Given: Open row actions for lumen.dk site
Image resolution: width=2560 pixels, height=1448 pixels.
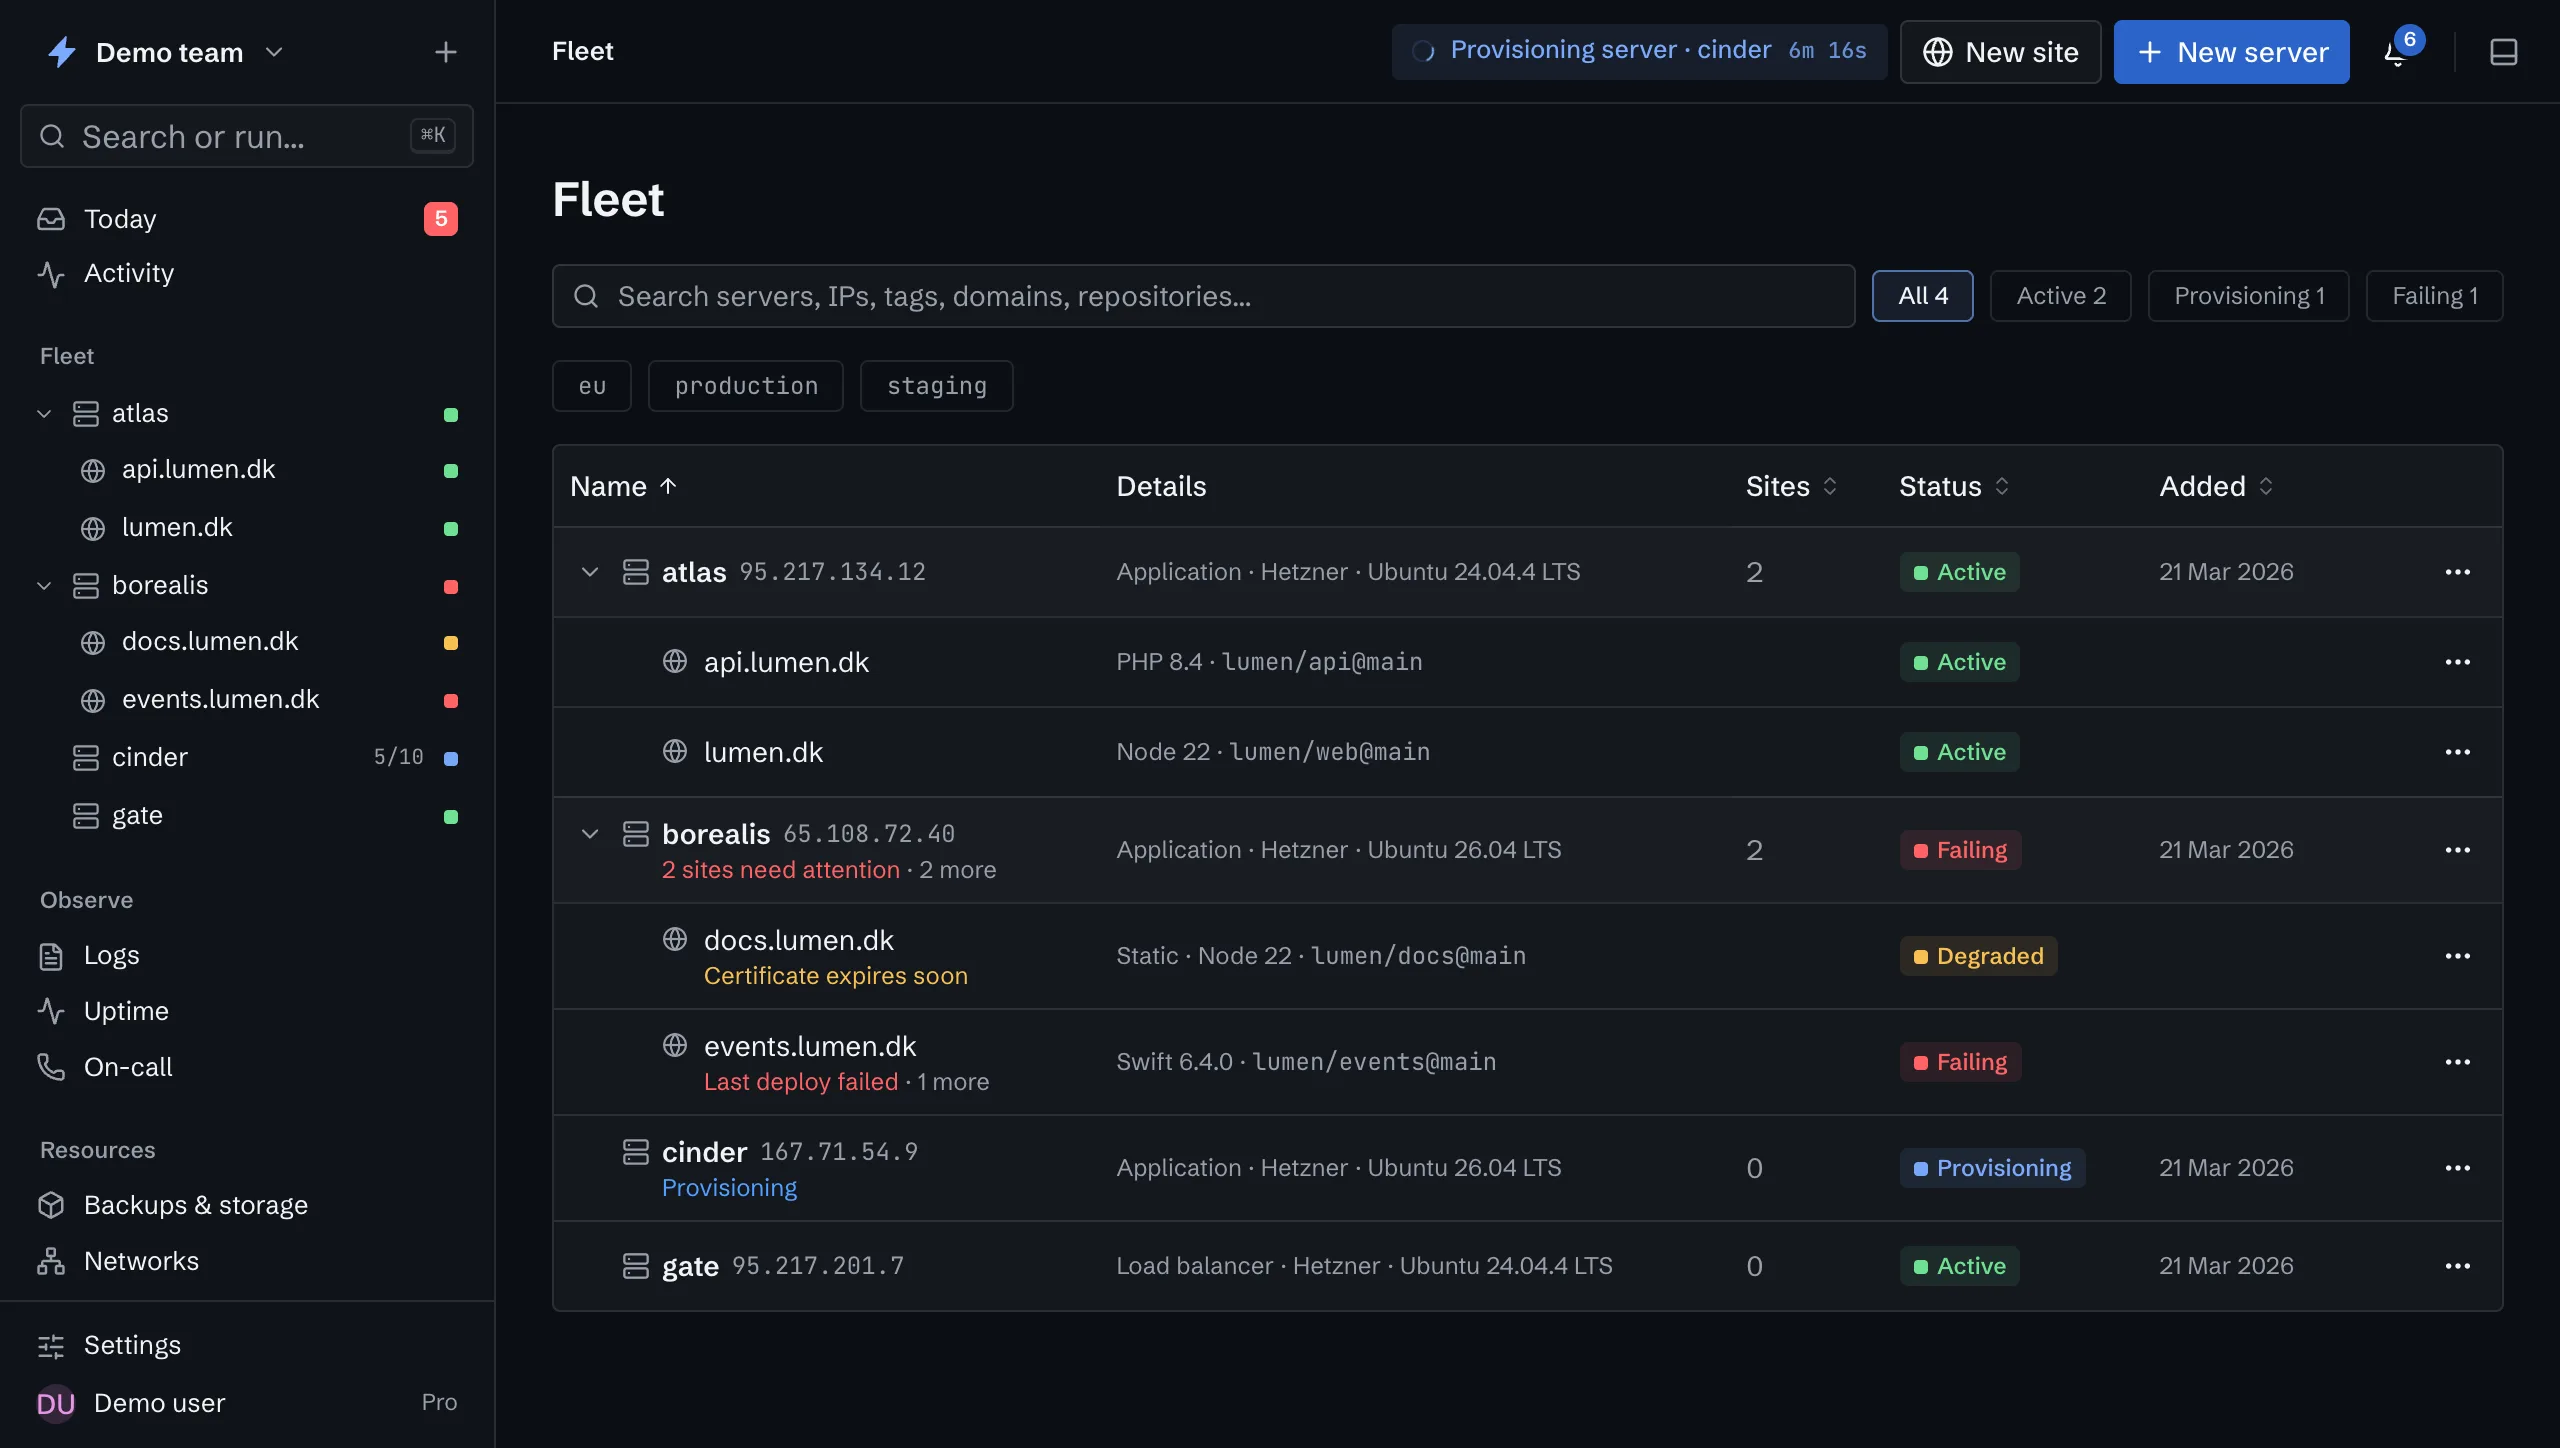Looking at the screenshot, I should [x=2457, y=752].
